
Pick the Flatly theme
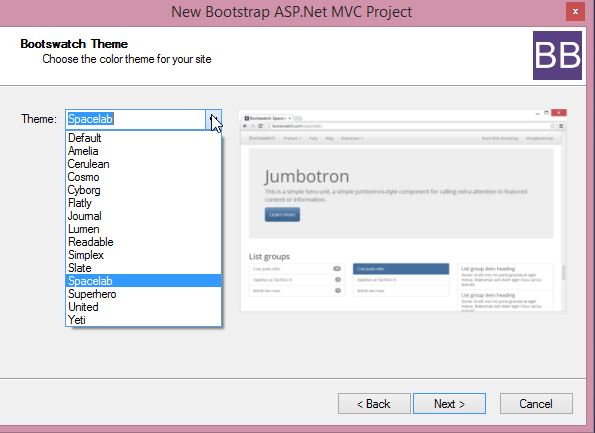pyautogui.click(x=143, y=203)
